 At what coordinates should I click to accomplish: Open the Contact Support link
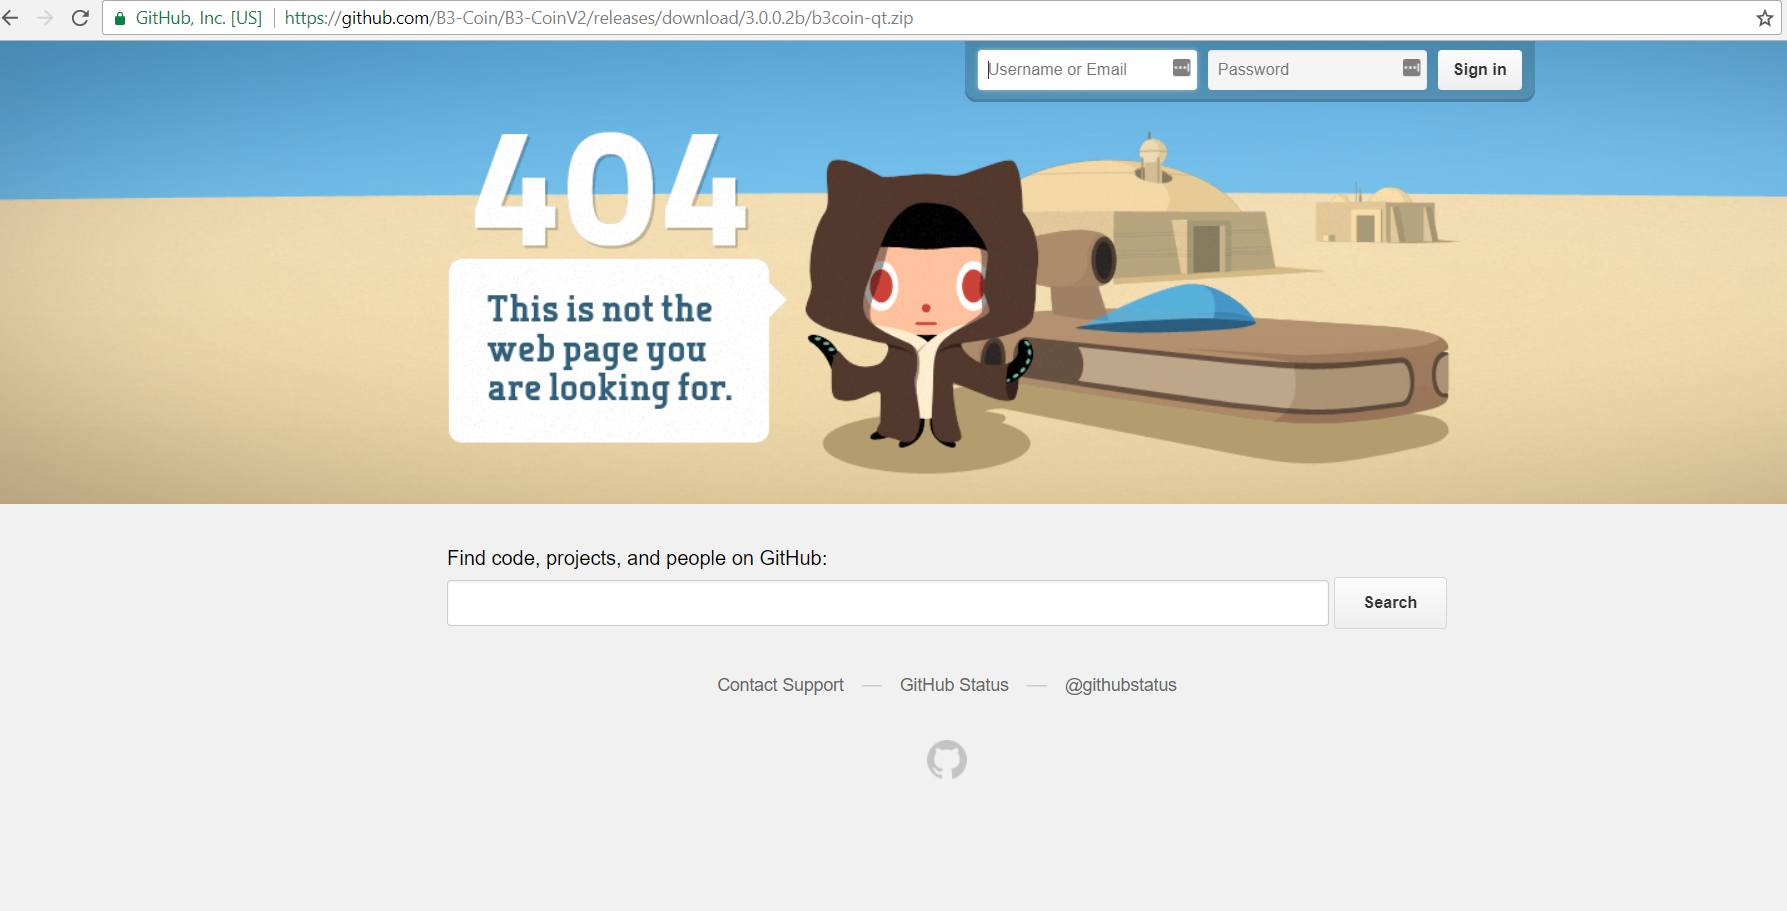click(780, 685)
